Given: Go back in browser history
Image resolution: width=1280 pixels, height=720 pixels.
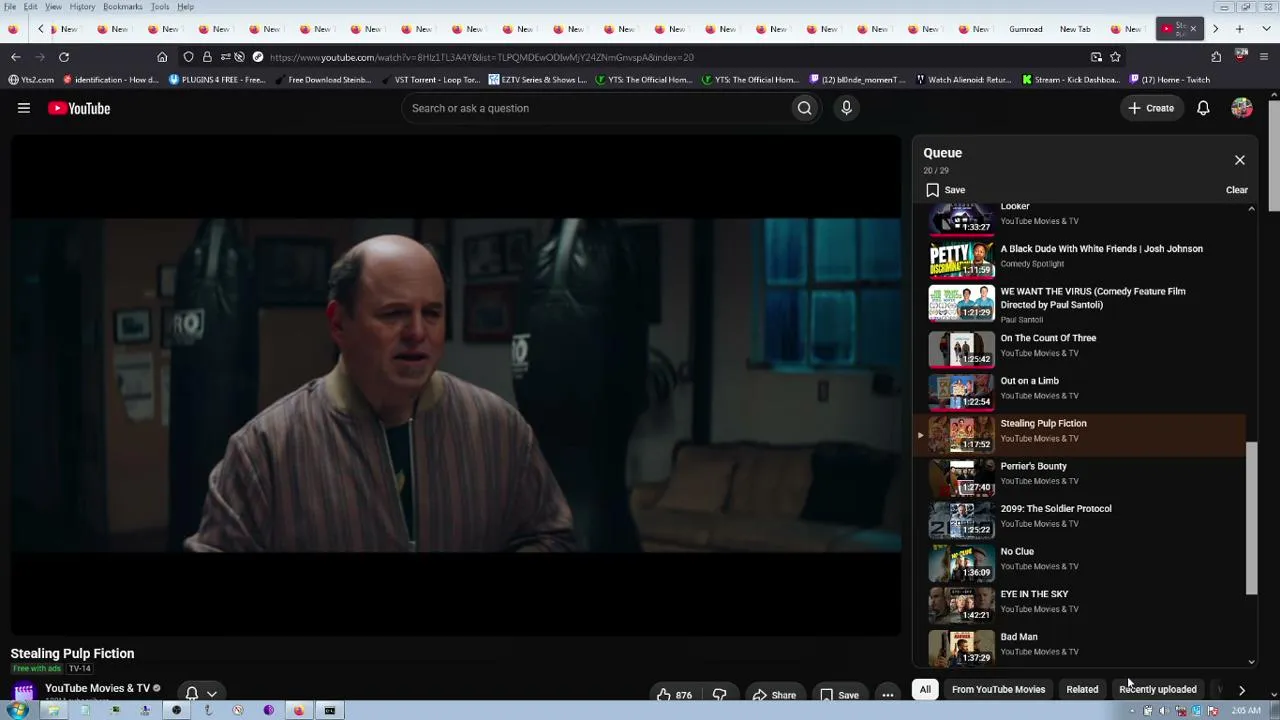Looking at the screenshot, I should coord(15,57).
